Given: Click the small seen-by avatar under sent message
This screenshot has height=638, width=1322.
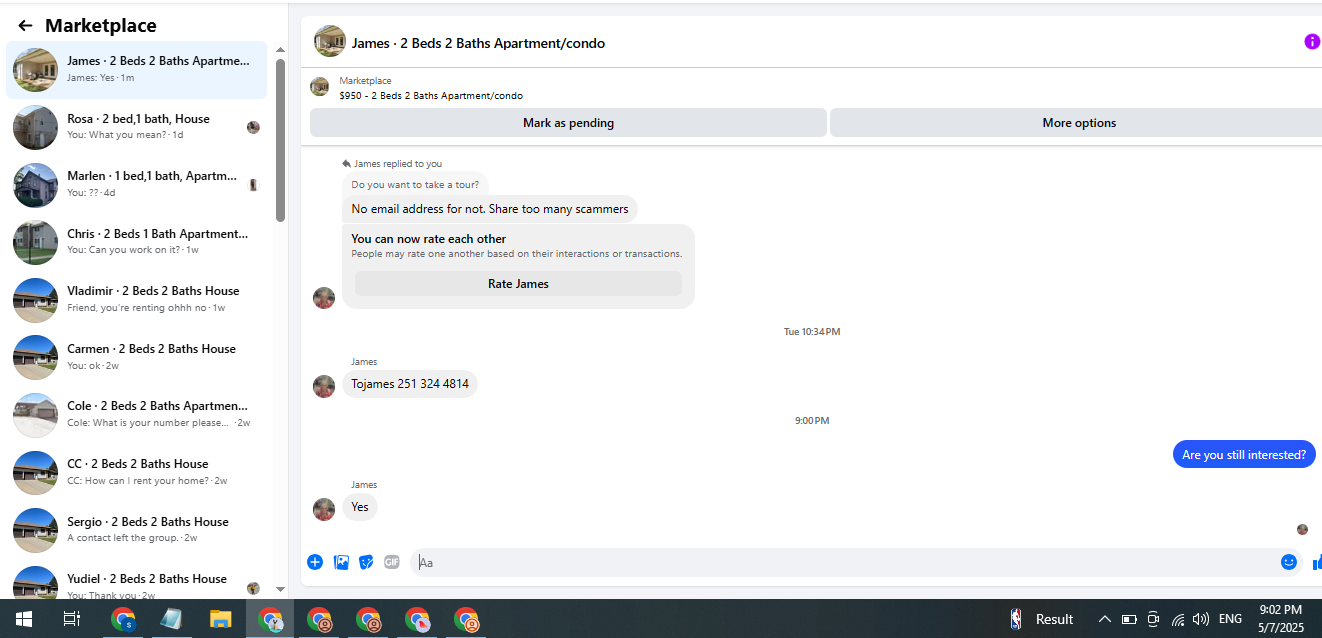Looking at the screenshot, I should [x=1302, y=529].
